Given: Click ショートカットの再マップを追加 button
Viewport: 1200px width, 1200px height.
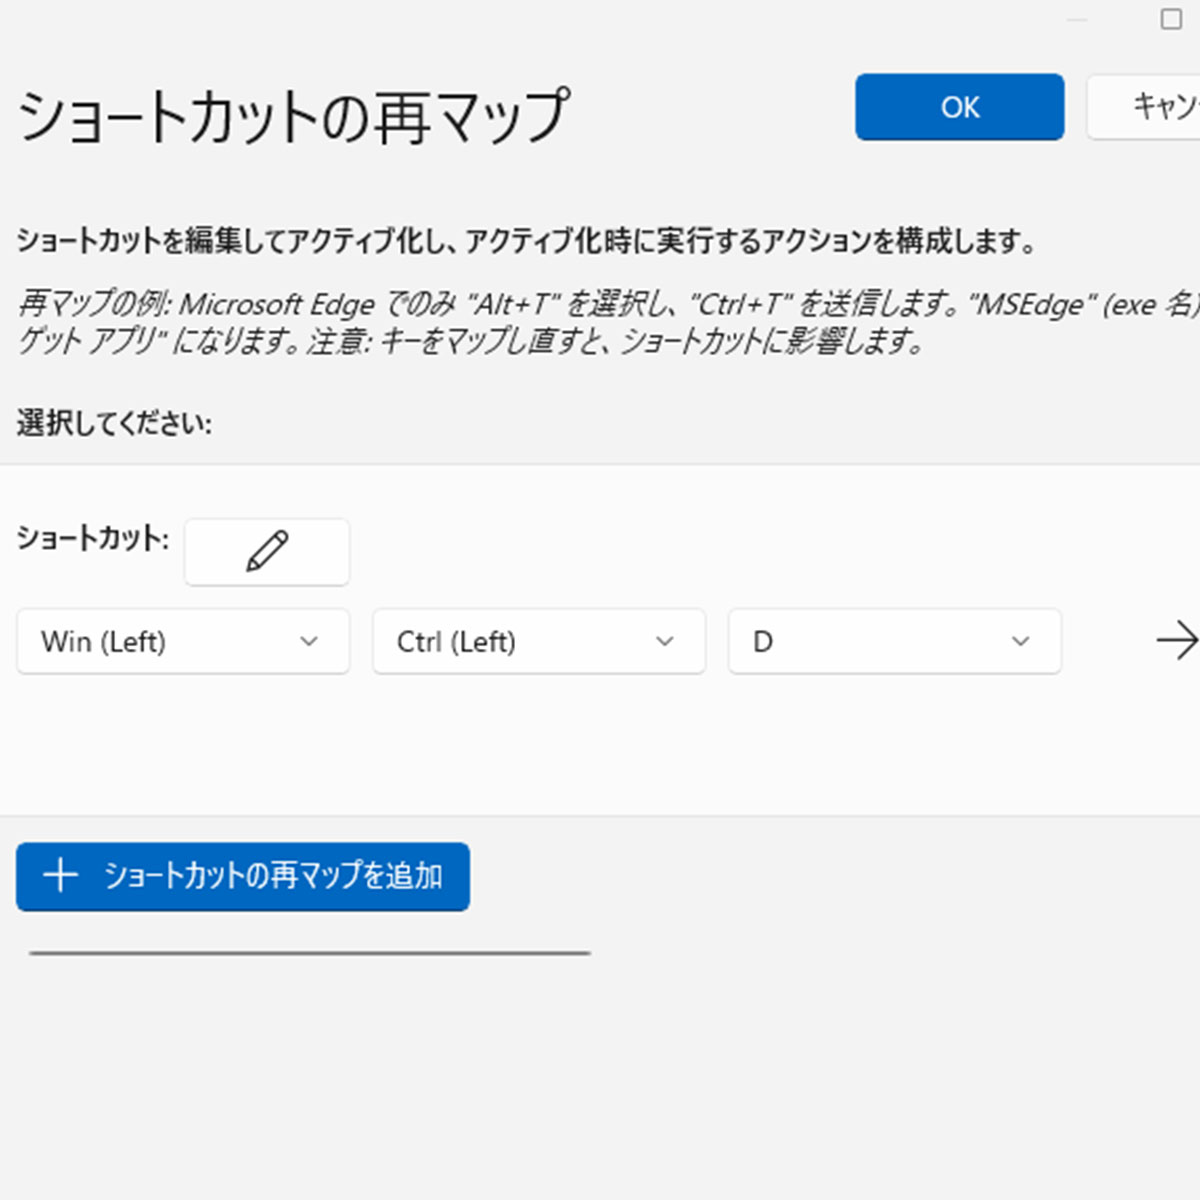Looking at the screenshot, I should tap(243, 877).
